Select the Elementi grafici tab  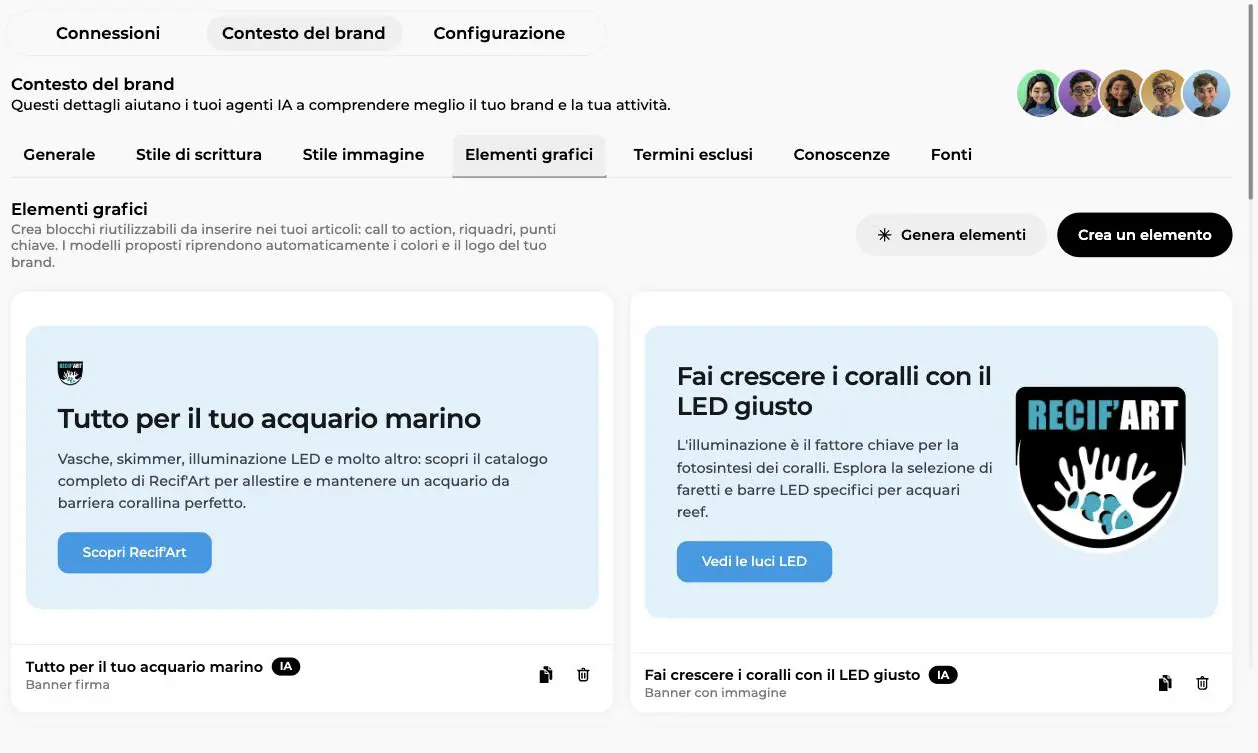click(x=529, y=155)
